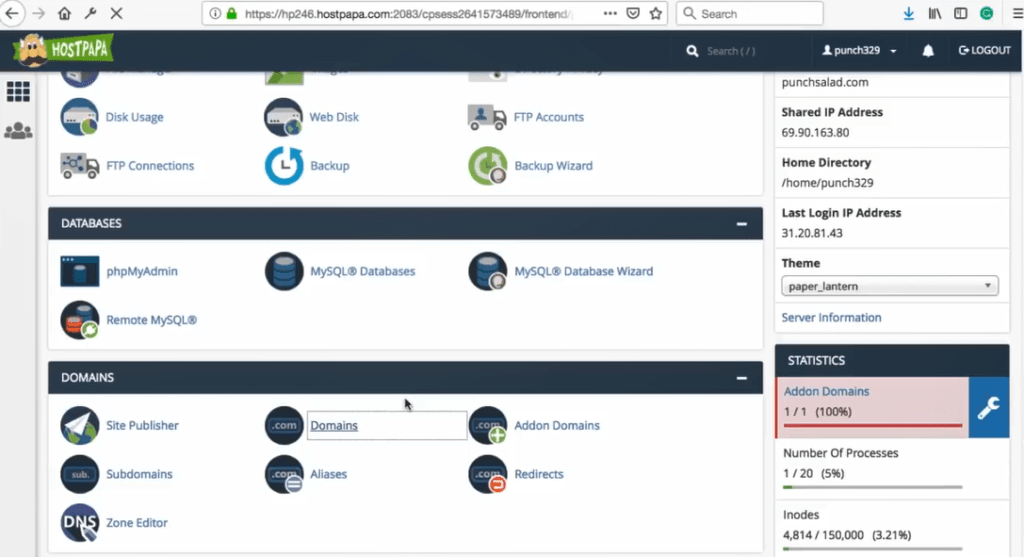
Task: Click the Inodes usage bar
Action: point(872,549)
